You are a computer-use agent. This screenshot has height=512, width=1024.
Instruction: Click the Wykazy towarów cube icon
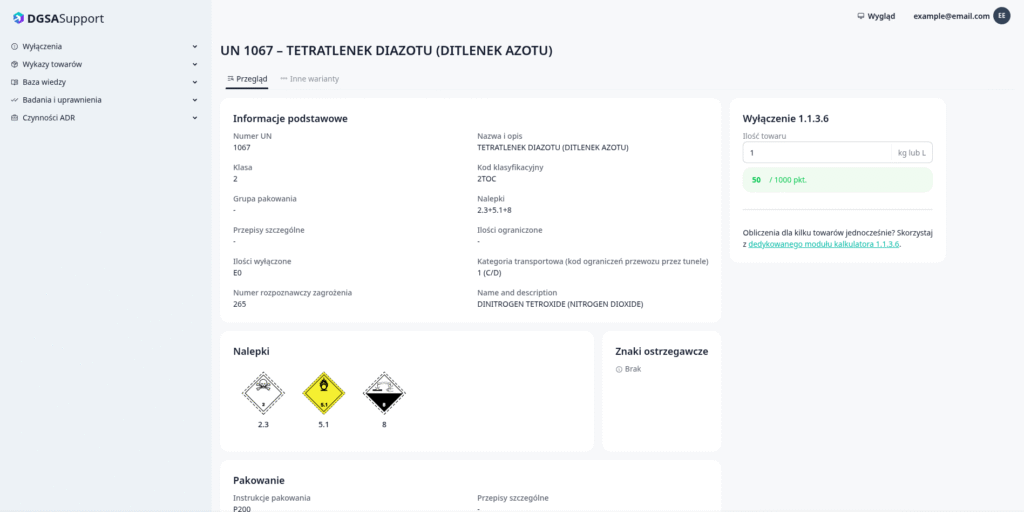coord(14,64)
